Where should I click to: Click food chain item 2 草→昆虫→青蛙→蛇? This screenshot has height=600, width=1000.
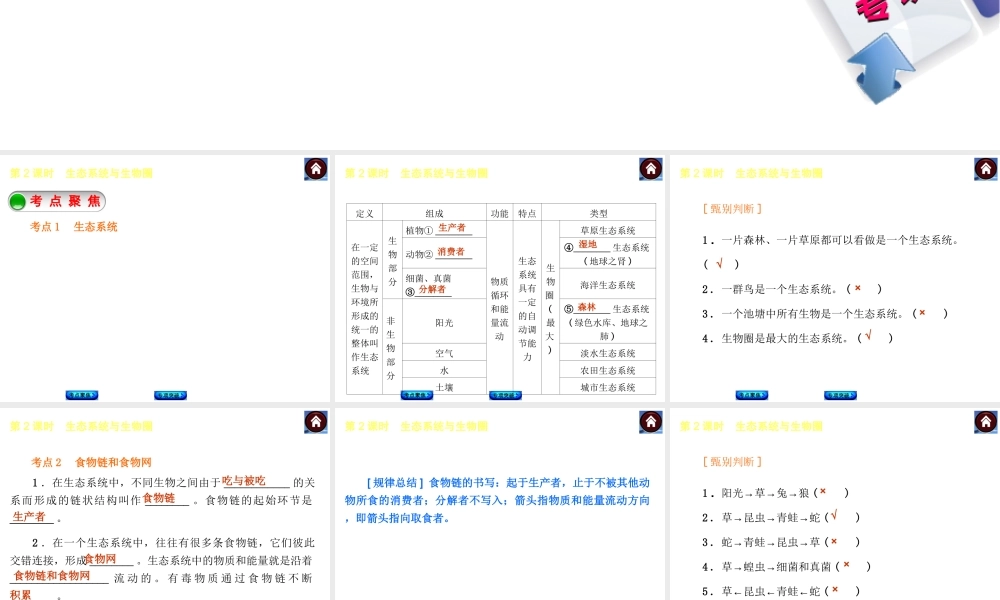(x=781, y=517)
